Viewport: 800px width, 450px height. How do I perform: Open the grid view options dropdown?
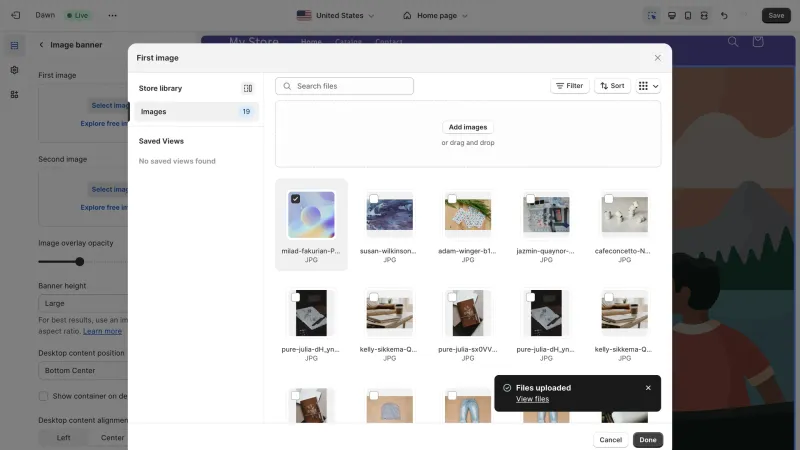tap(648, 86)
